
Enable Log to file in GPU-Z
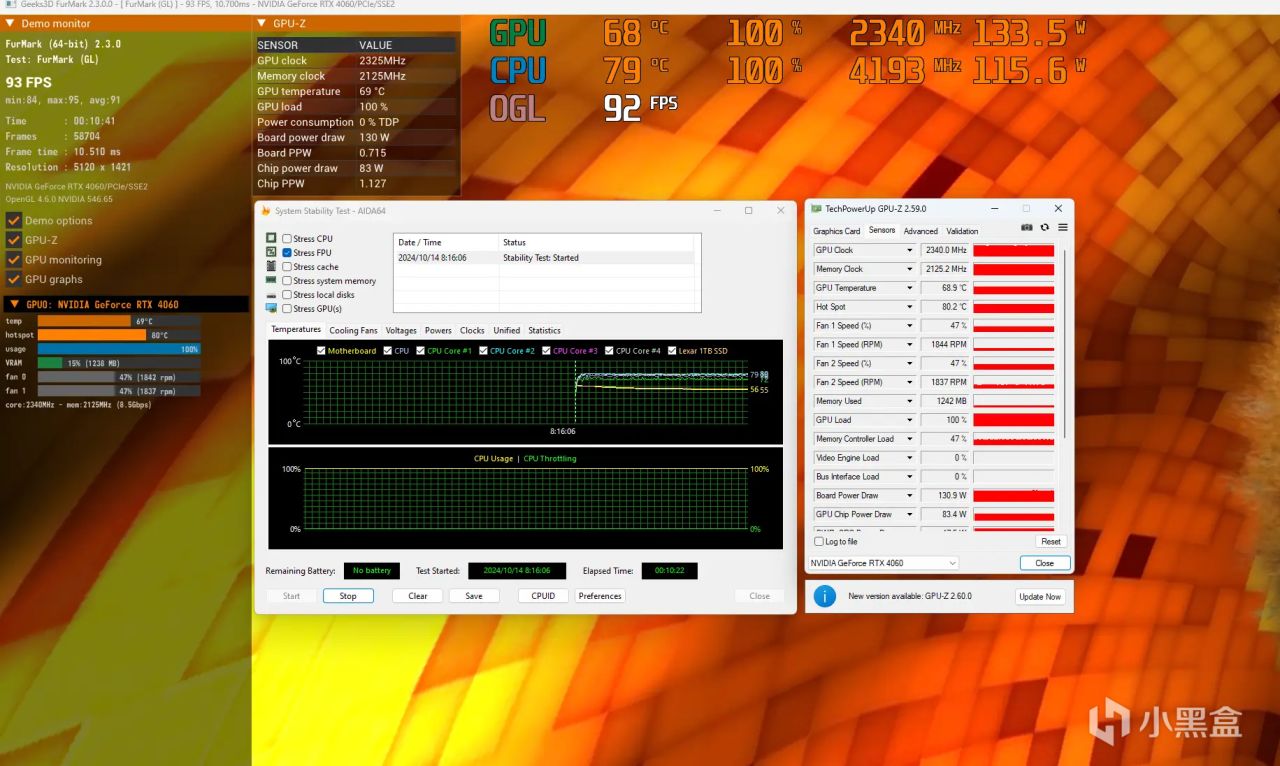point(819,542)
